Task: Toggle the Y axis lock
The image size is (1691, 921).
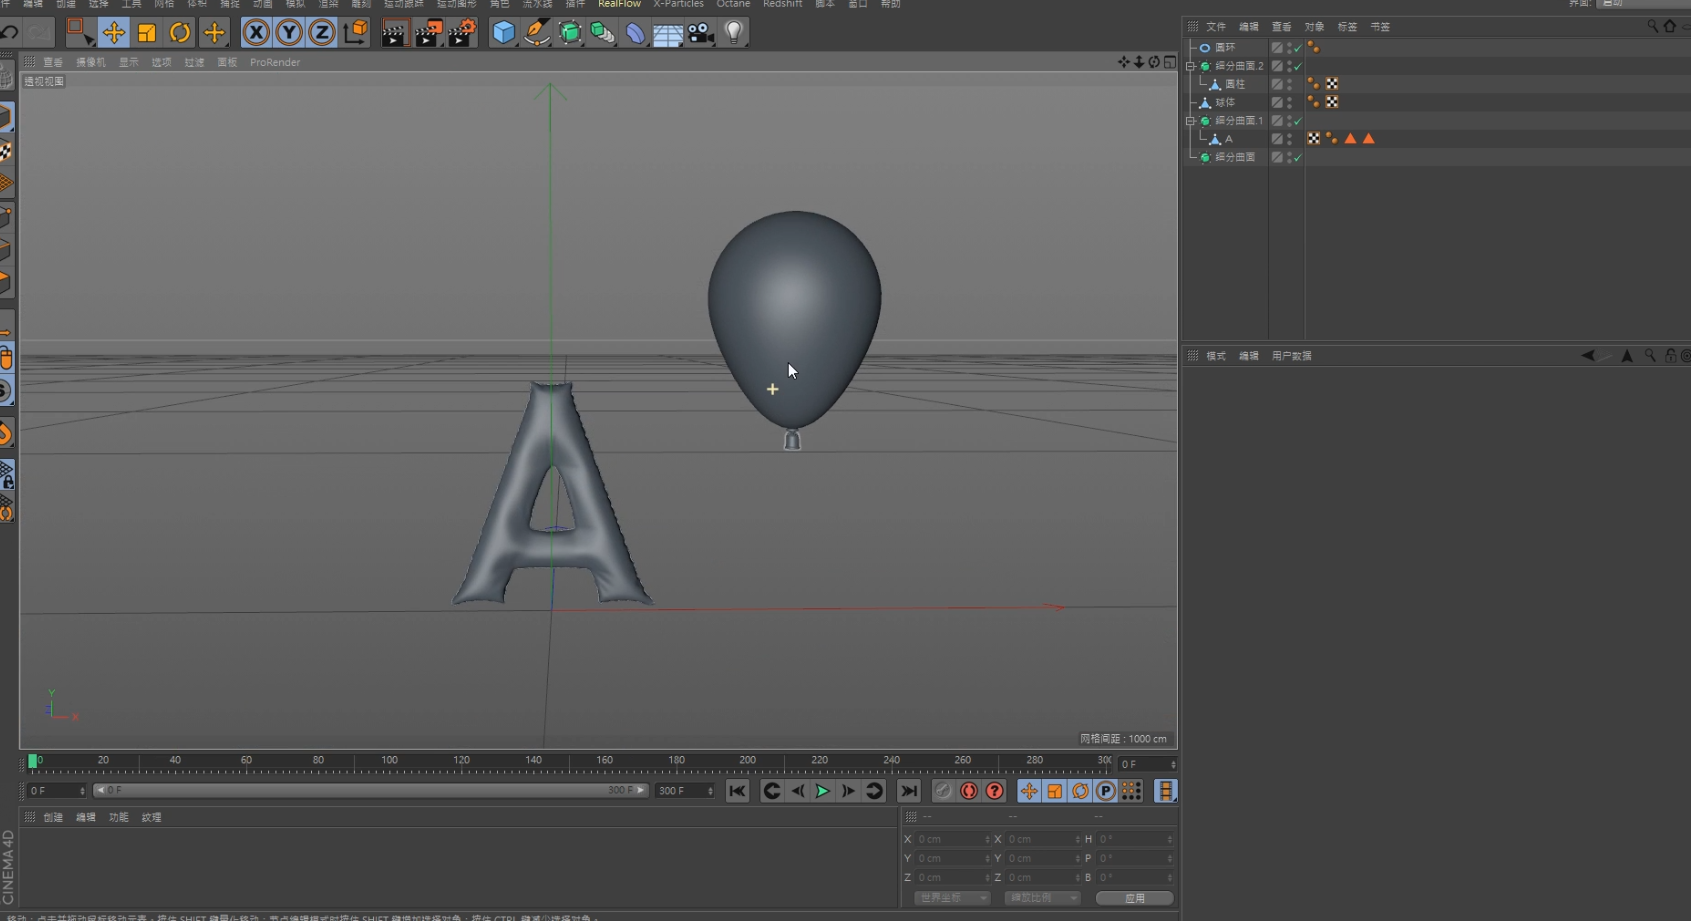Action: point(289,33)
